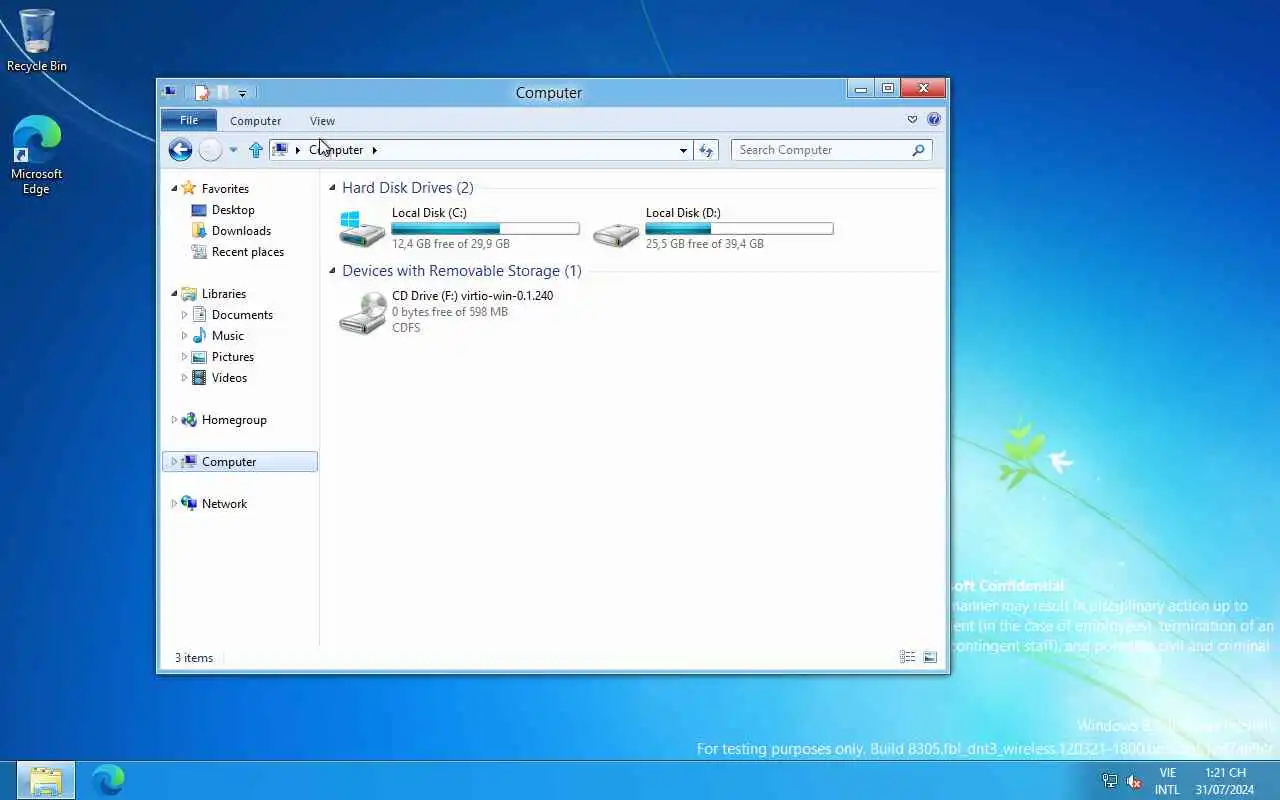This screenshot has width=1280, height=800.
Task: Expand the Homegroup tree arrow
Action: coord(174,420)
